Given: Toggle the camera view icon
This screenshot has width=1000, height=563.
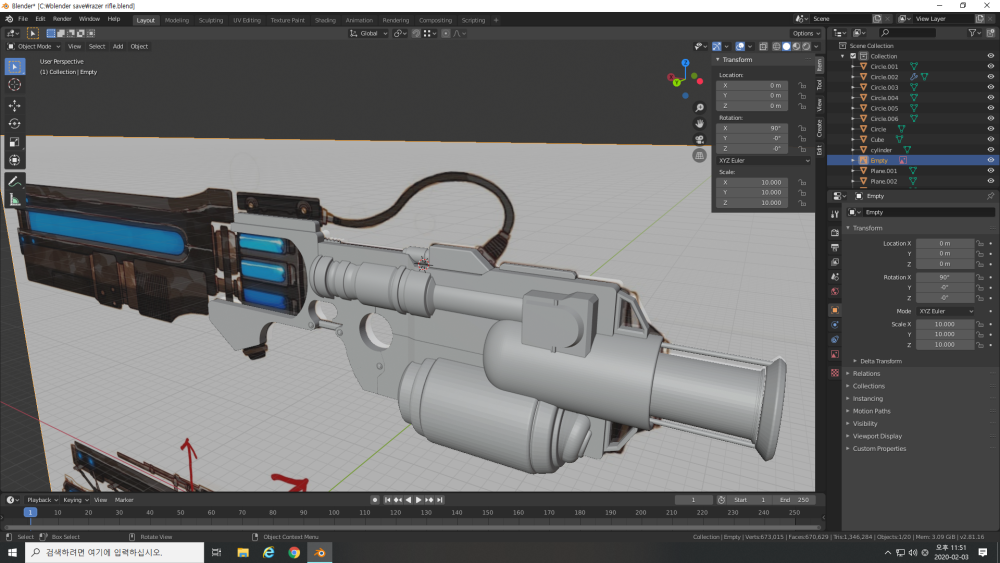Looking at the screenshot, I should (700, 140).
